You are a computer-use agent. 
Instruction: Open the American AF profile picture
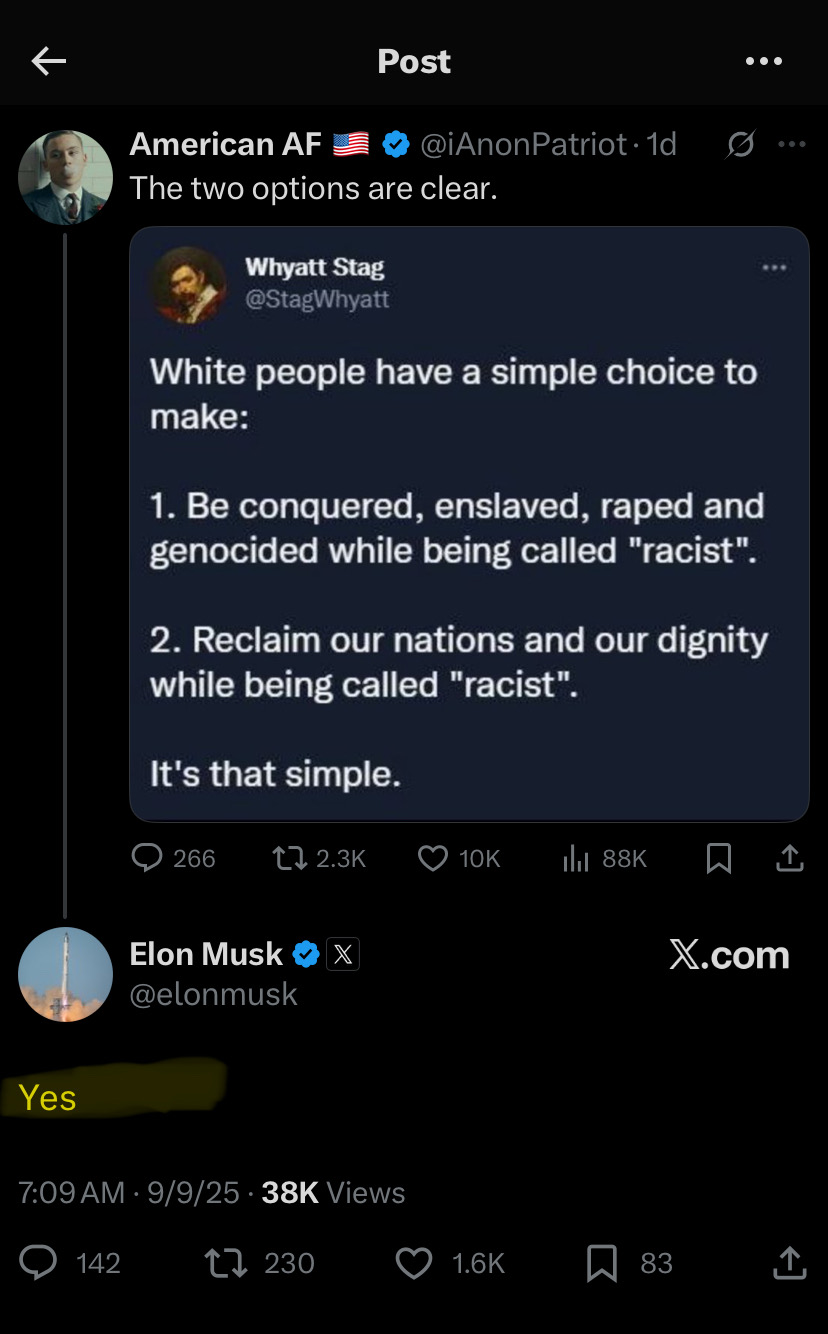tap(65, 177)
